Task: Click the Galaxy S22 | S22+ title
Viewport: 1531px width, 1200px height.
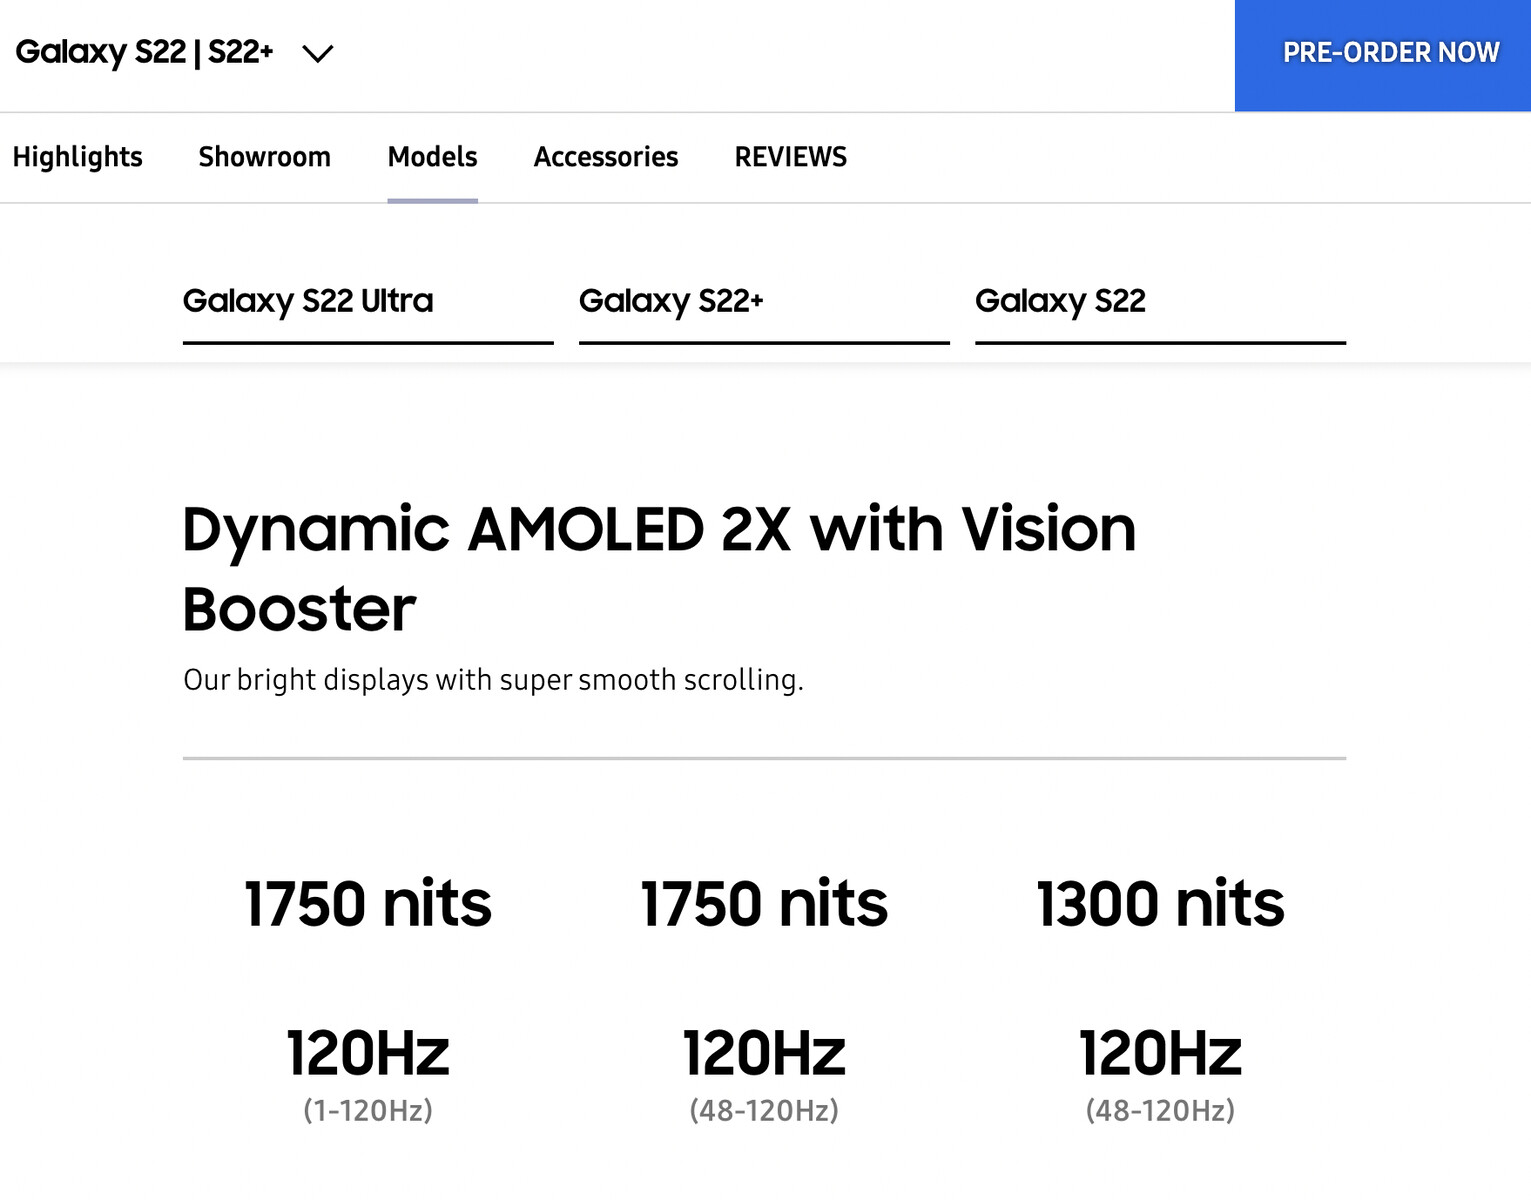Action: point(144,52)
